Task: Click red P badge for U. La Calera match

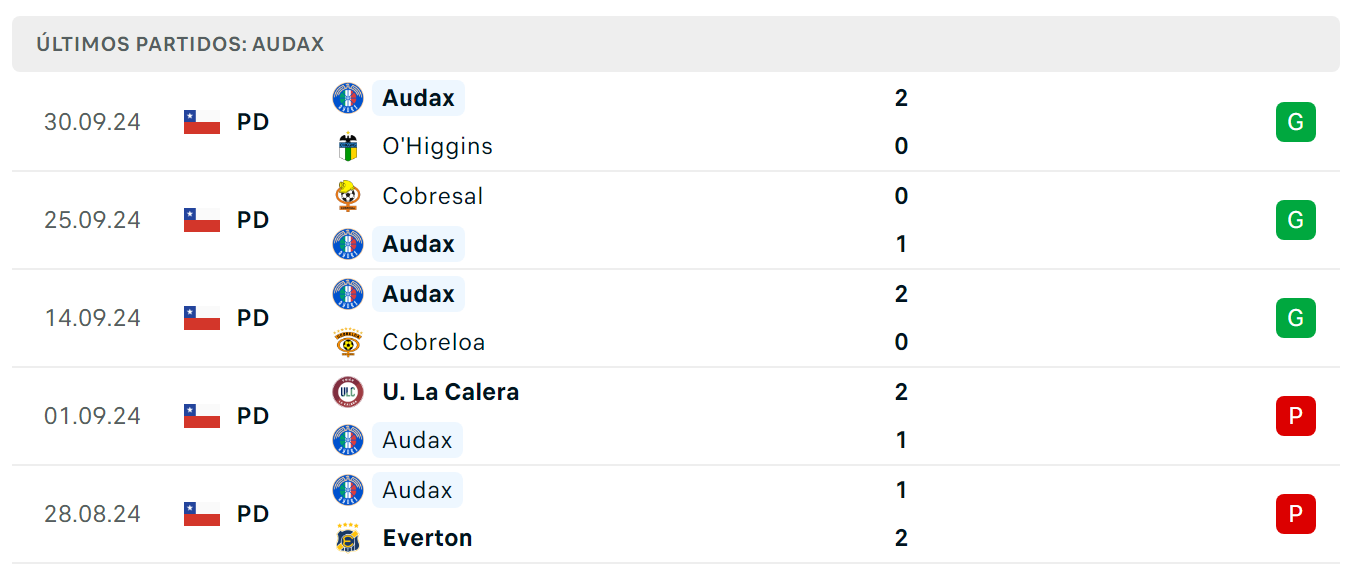Action: click(x=1296, y=416)
